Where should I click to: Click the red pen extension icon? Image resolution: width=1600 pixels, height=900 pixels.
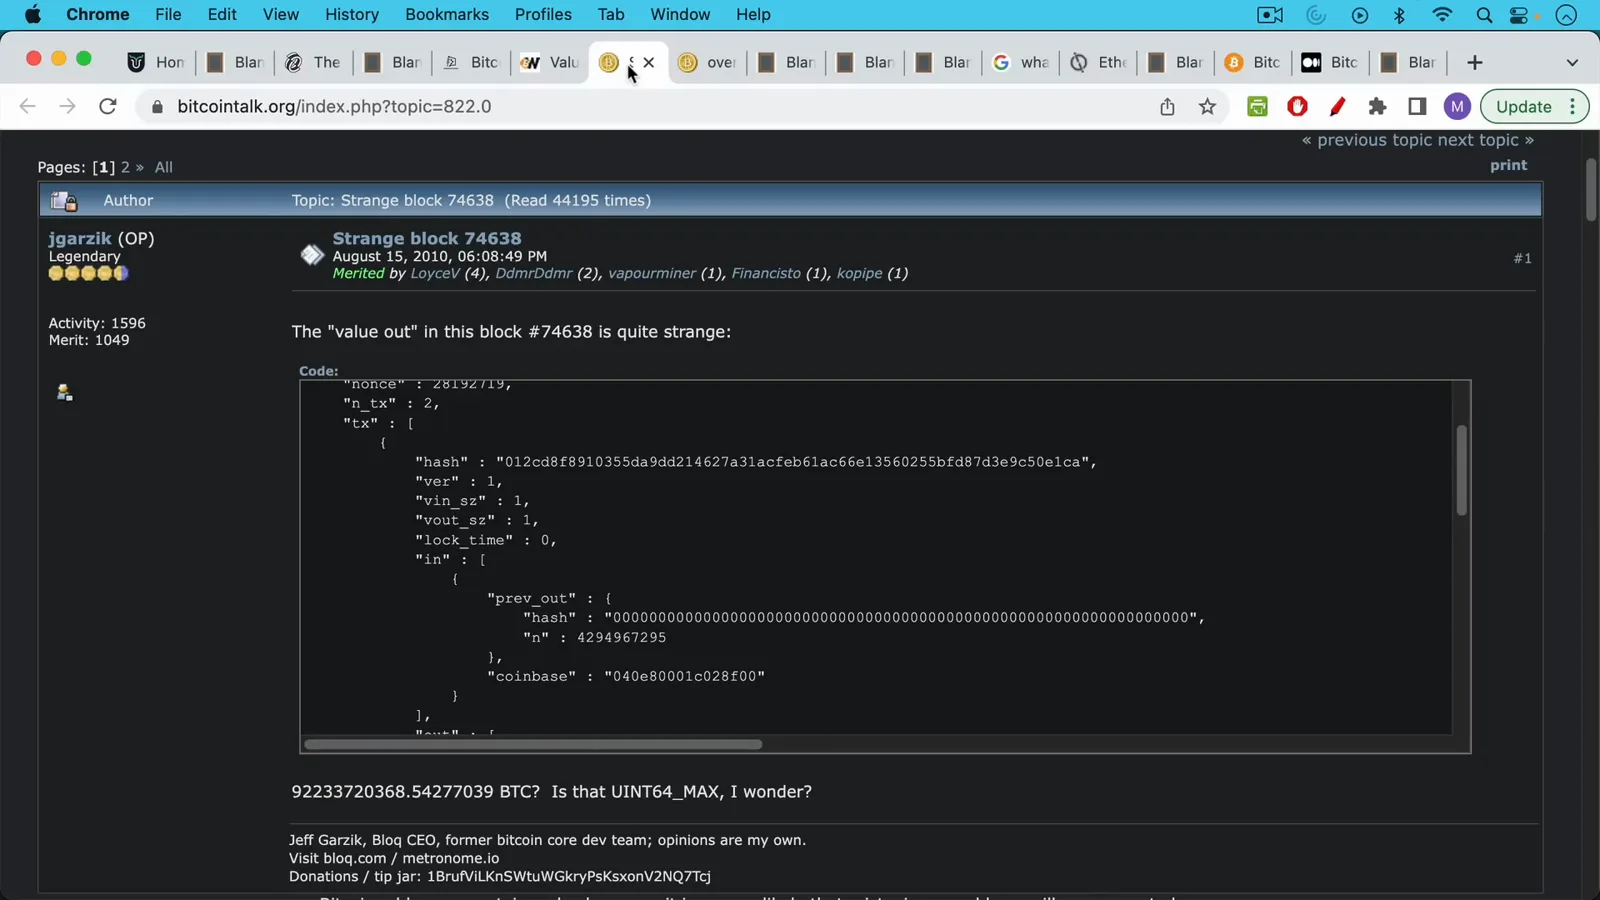(x=1337, y=106)
